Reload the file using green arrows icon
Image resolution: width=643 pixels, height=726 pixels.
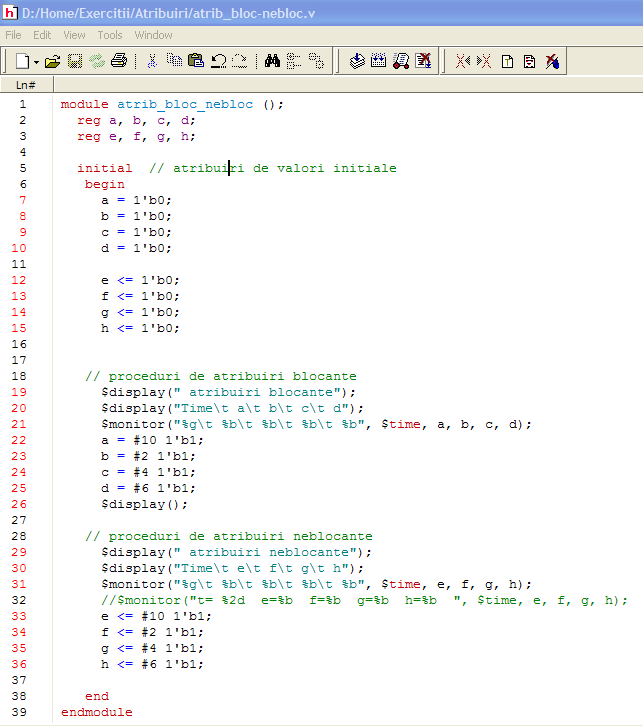97,61
